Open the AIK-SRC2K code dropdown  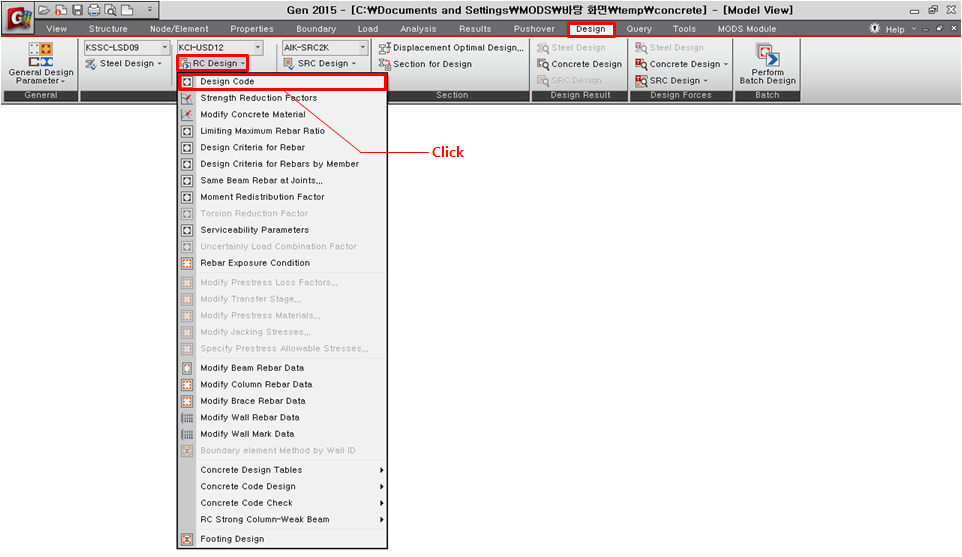click(363, 47)
